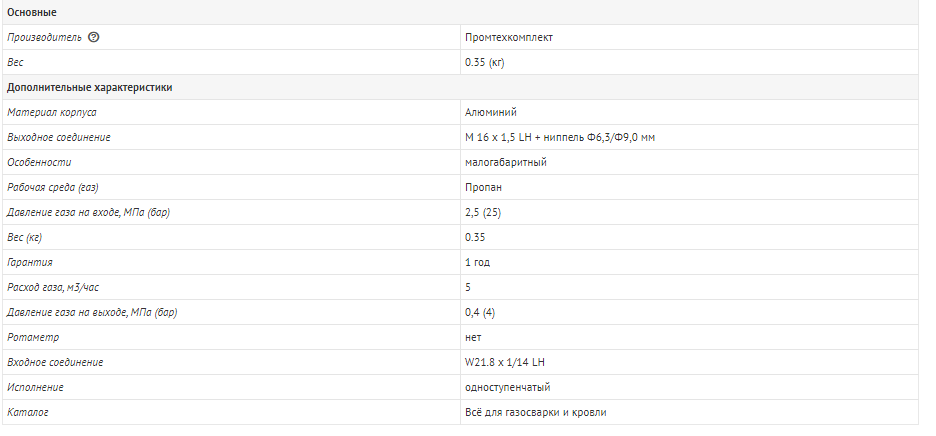
Task: Click the Гарантия row label
Action: click(x=30, y=262)
